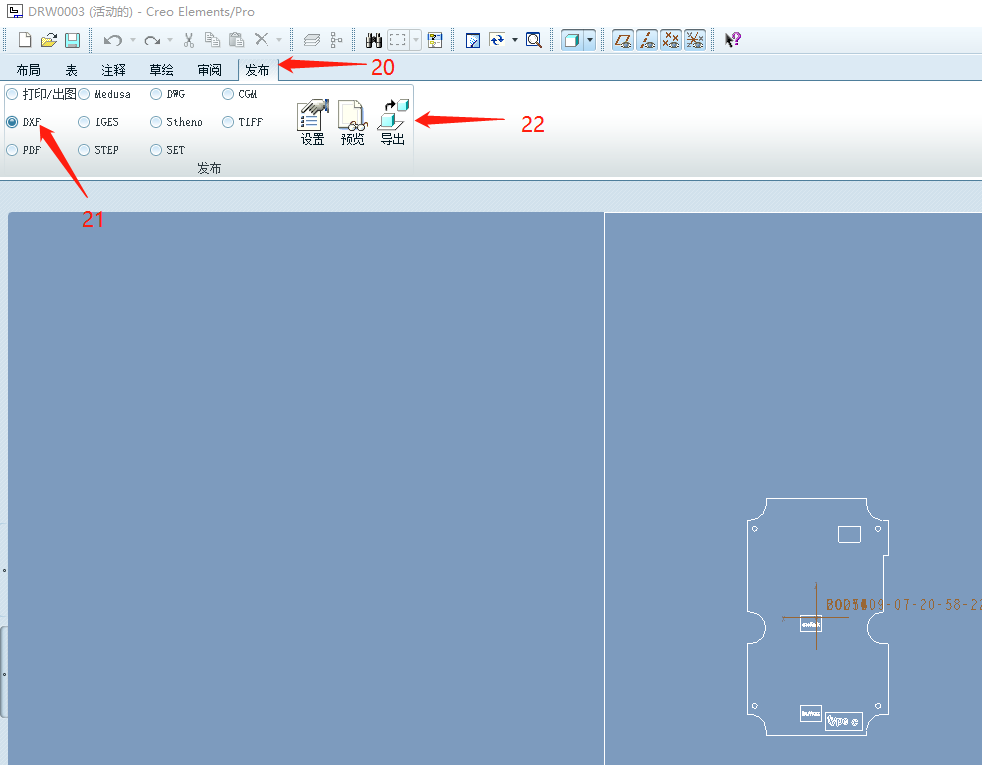Copy the selected items

click(212, 40)
